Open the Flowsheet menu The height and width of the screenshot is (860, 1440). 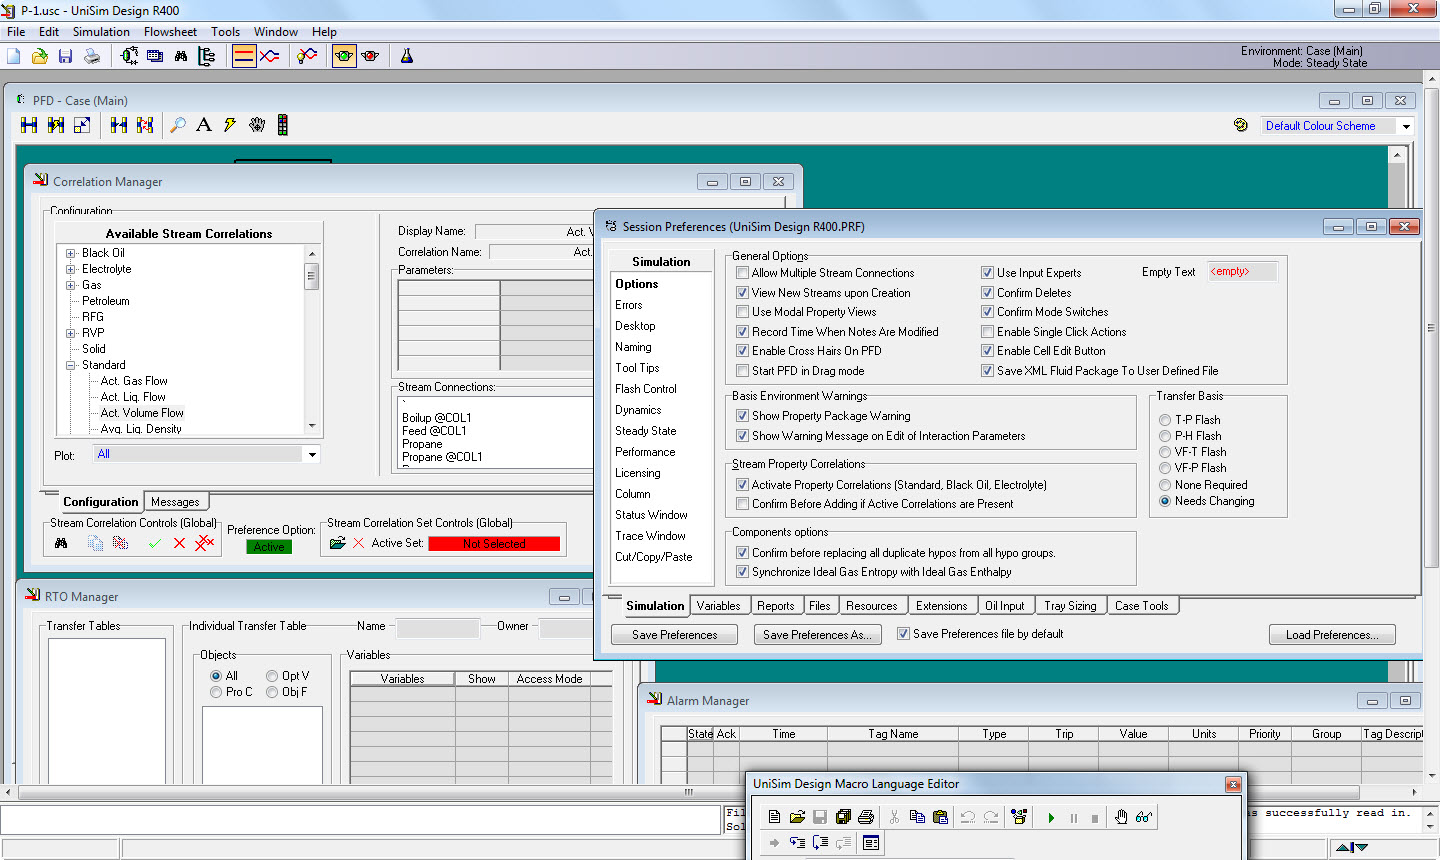pyautogui.click(x=170, y=32)
